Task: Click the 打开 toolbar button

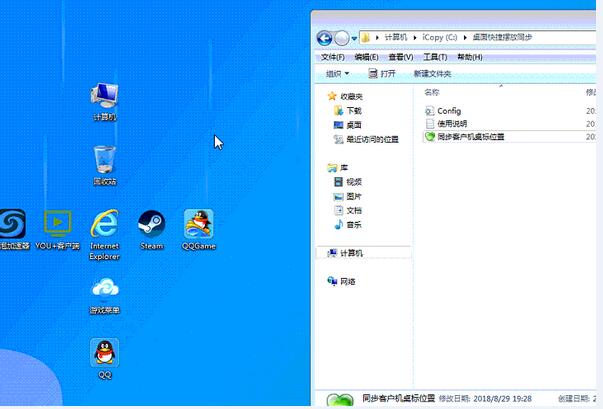Action: (x=381, y=74)
